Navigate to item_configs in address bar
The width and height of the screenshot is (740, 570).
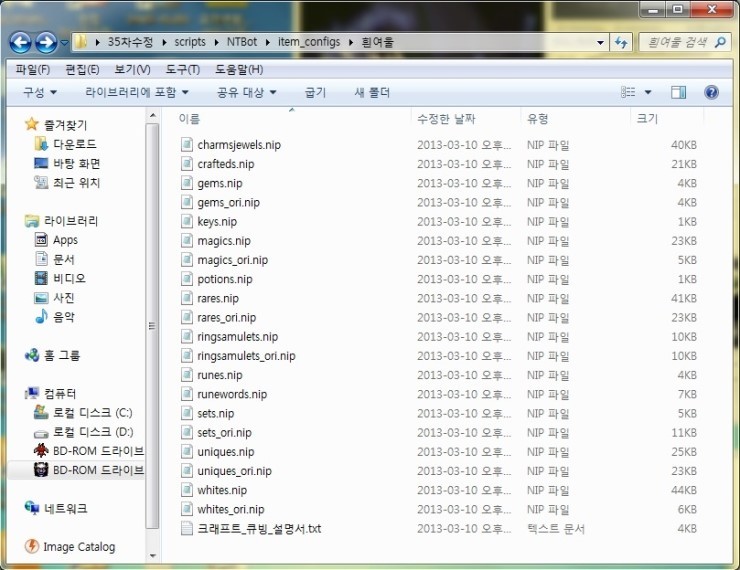[309, 42]
